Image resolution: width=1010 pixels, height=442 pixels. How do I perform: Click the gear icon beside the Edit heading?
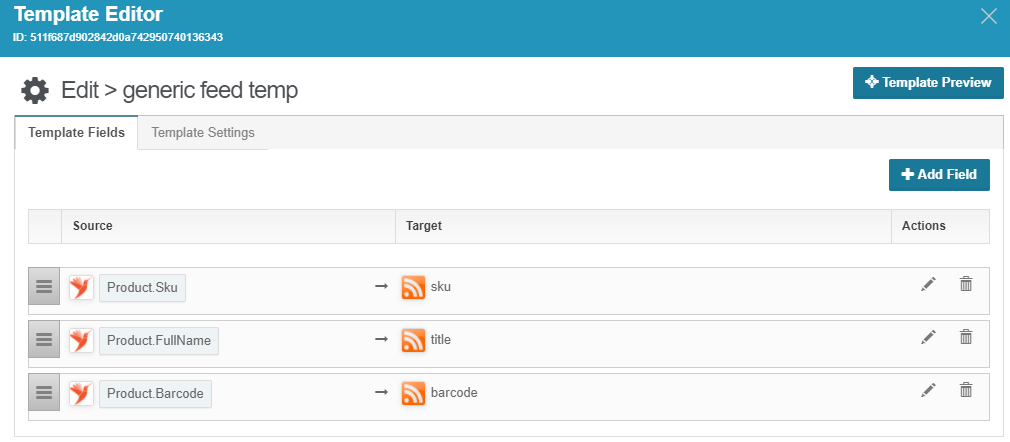pos(35,91)
